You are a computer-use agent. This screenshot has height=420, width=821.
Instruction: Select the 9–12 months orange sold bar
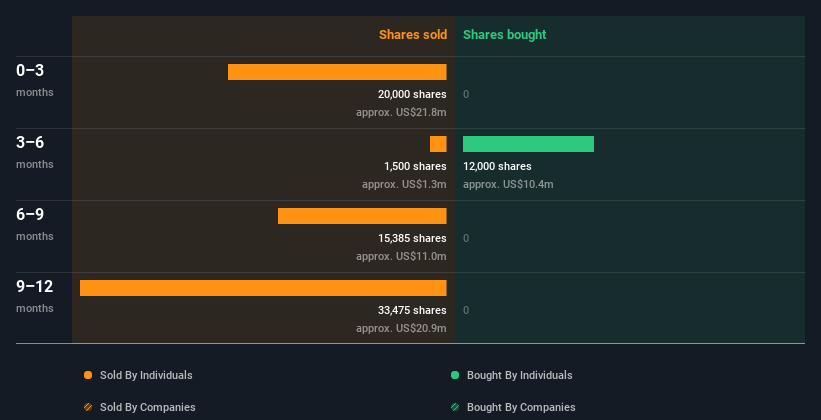tap(263, 288)
